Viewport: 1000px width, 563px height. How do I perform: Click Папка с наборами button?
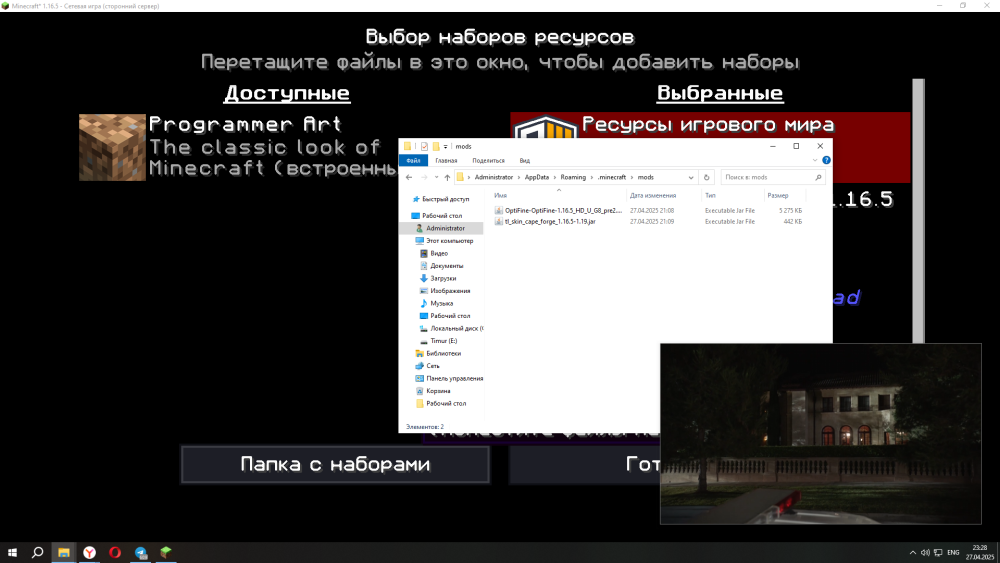[x=335, y=464]
